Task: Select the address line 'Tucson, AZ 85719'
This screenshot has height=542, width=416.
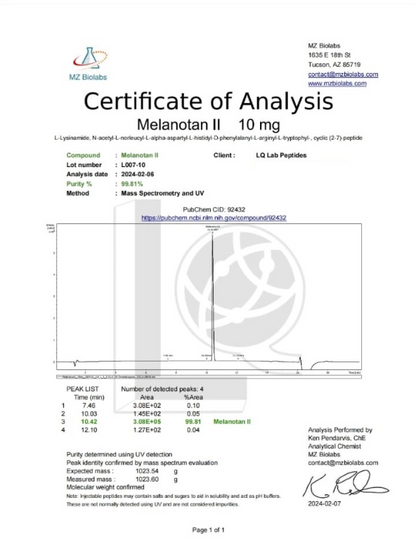Action: tap(334, 65)
